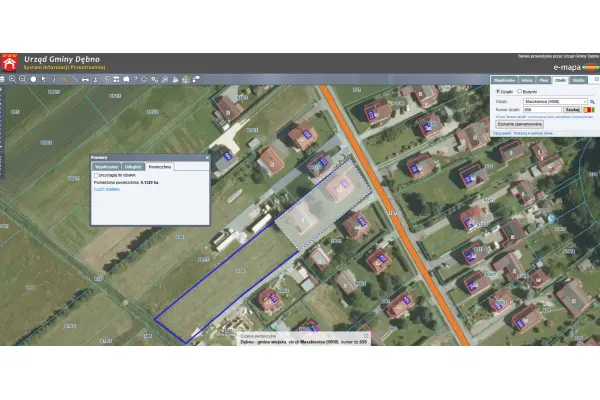Switch to Współrzędne tab in Pomiary

coord(106,167)
